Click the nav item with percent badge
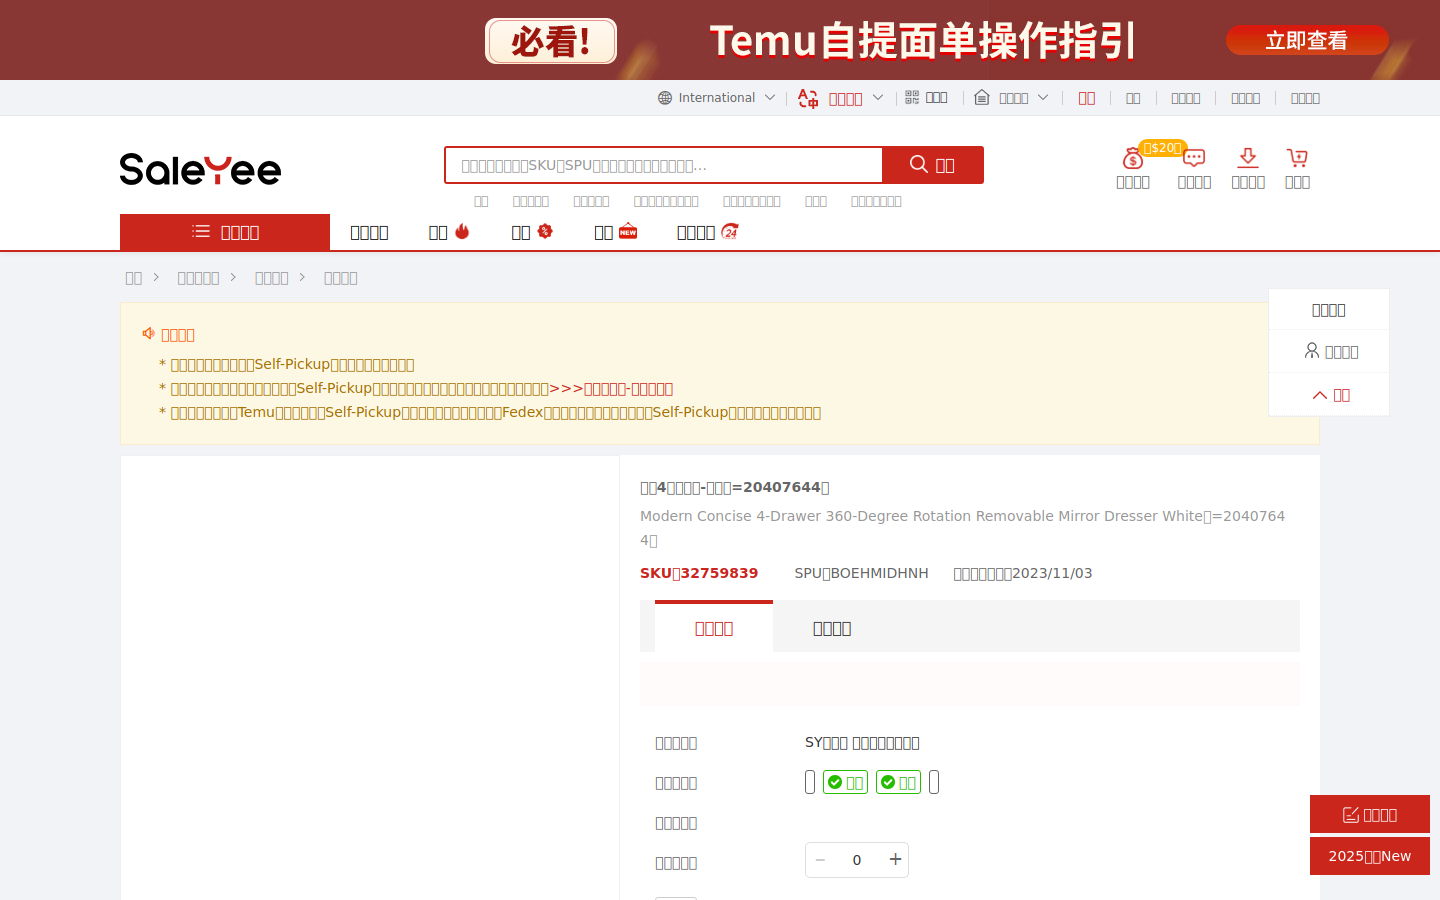1440x900 pixels. point(532,232)
